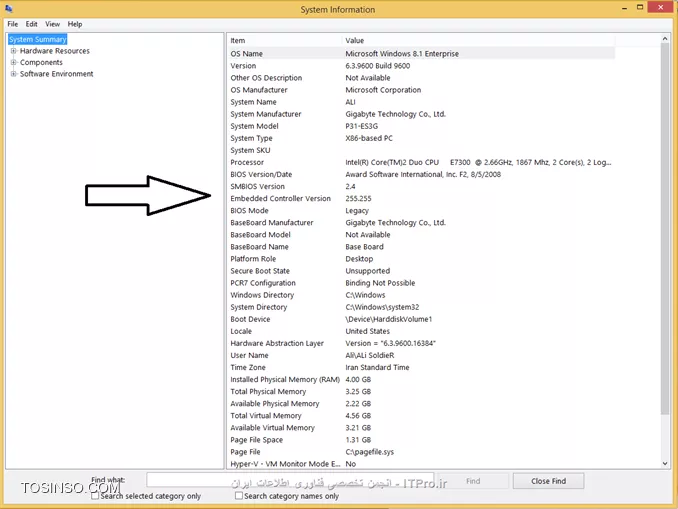Click the Item column header
678x509 pixels.
[x=285, y=40]
